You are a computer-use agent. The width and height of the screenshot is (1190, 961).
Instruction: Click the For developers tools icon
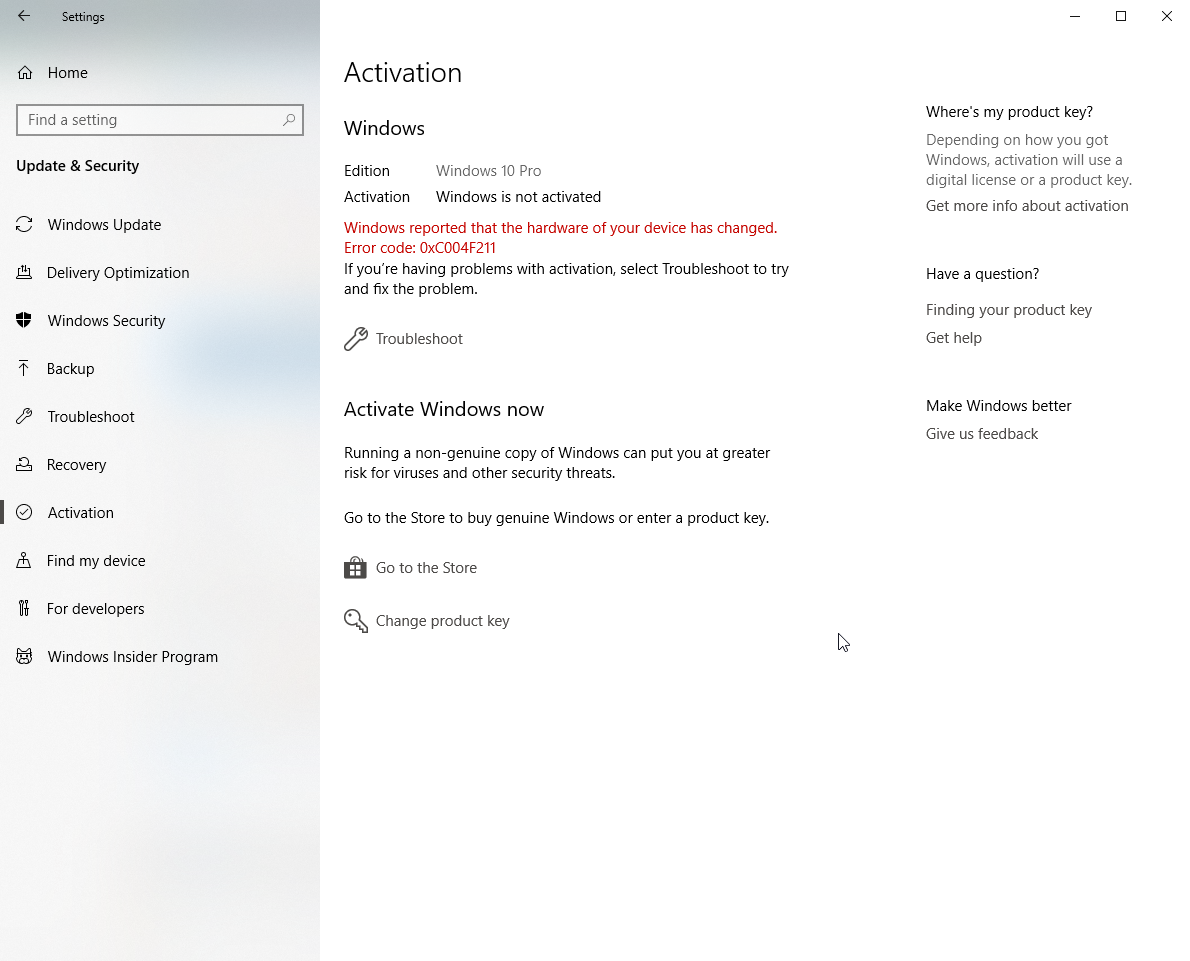24,609
